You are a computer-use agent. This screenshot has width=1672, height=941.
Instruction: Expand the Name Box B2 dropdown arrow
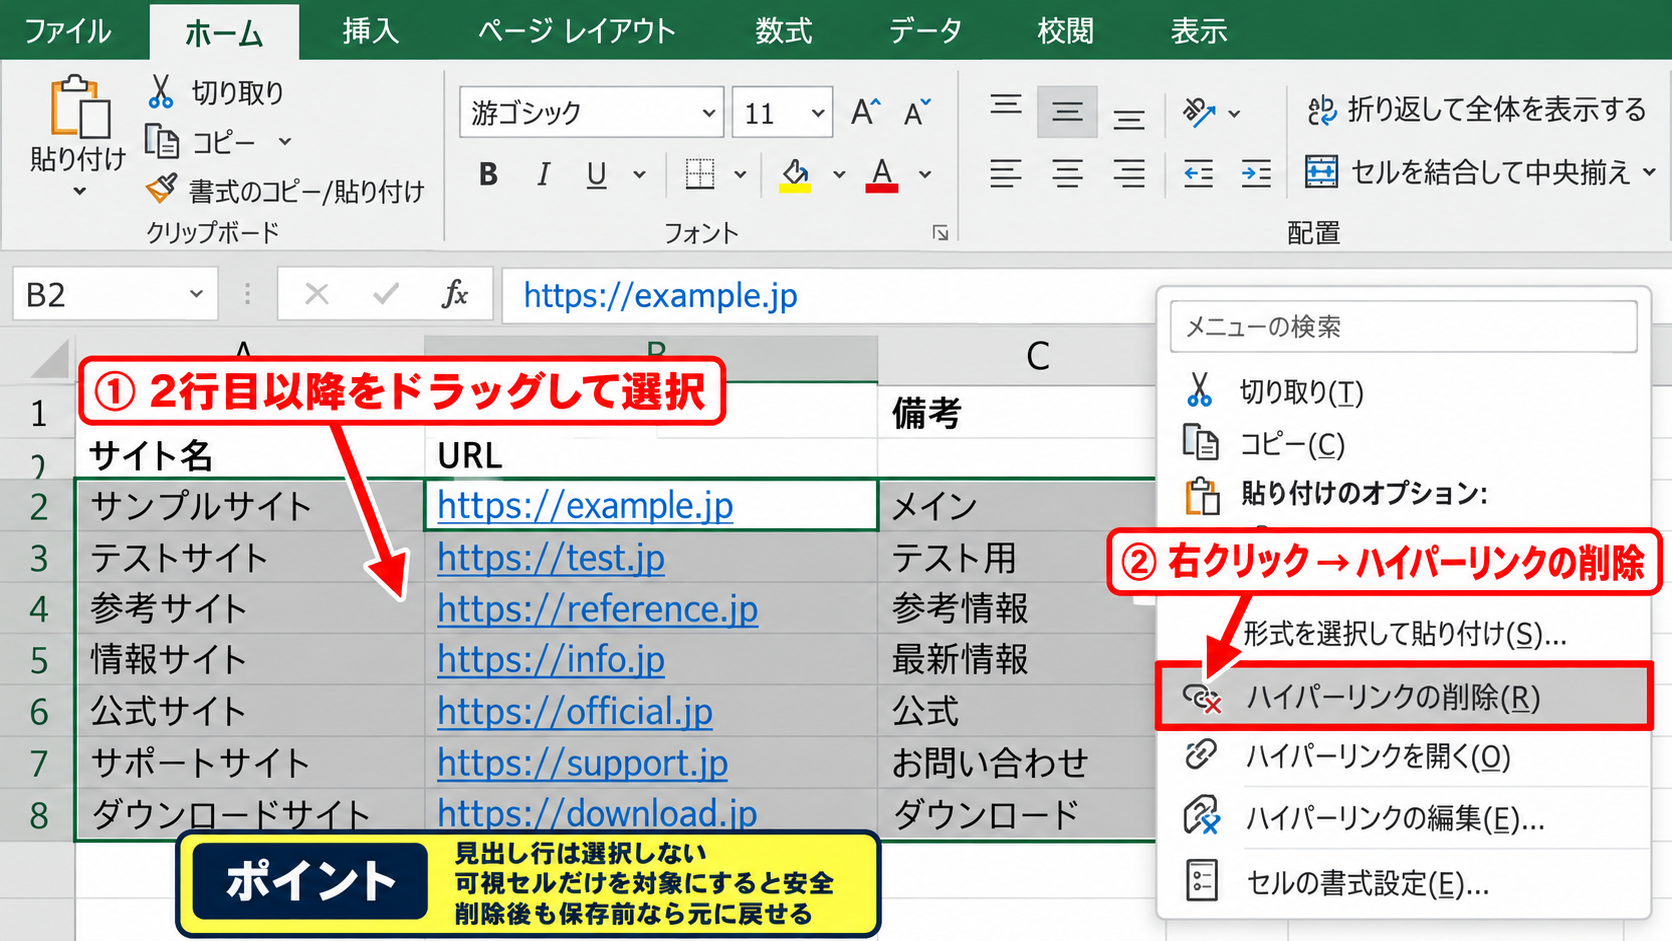pyautogui.click(x=196, y=294)
